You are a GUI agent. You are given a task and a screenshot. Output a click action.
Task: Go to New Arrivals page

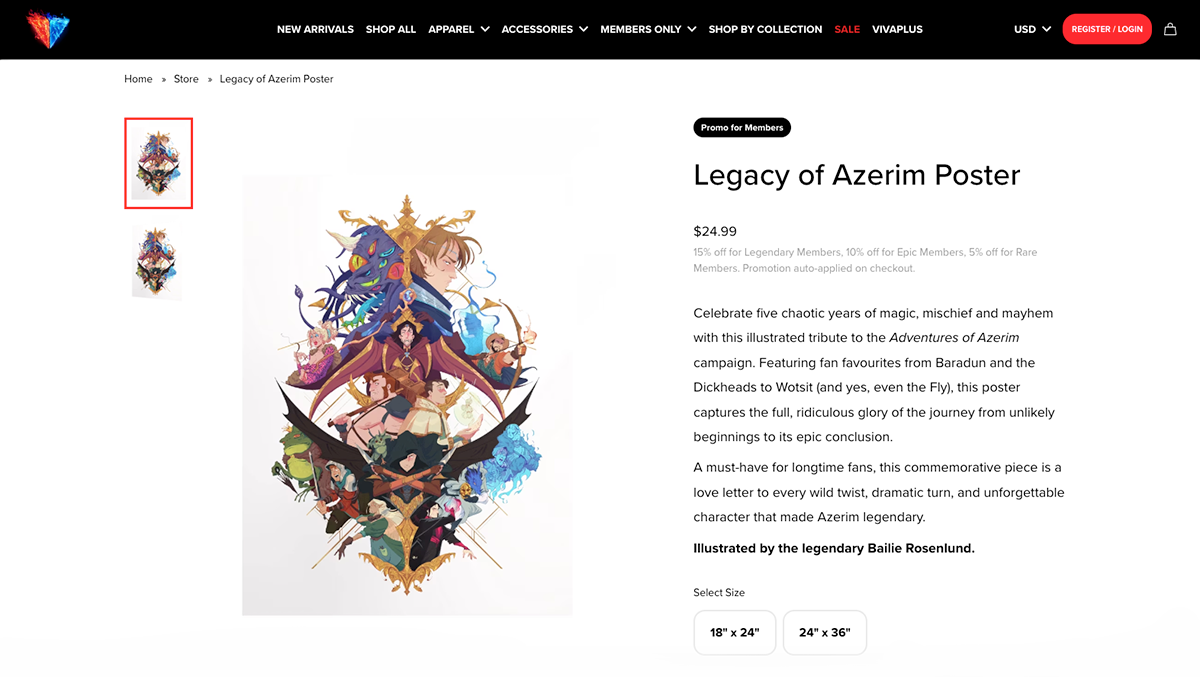tap(315, 29)
